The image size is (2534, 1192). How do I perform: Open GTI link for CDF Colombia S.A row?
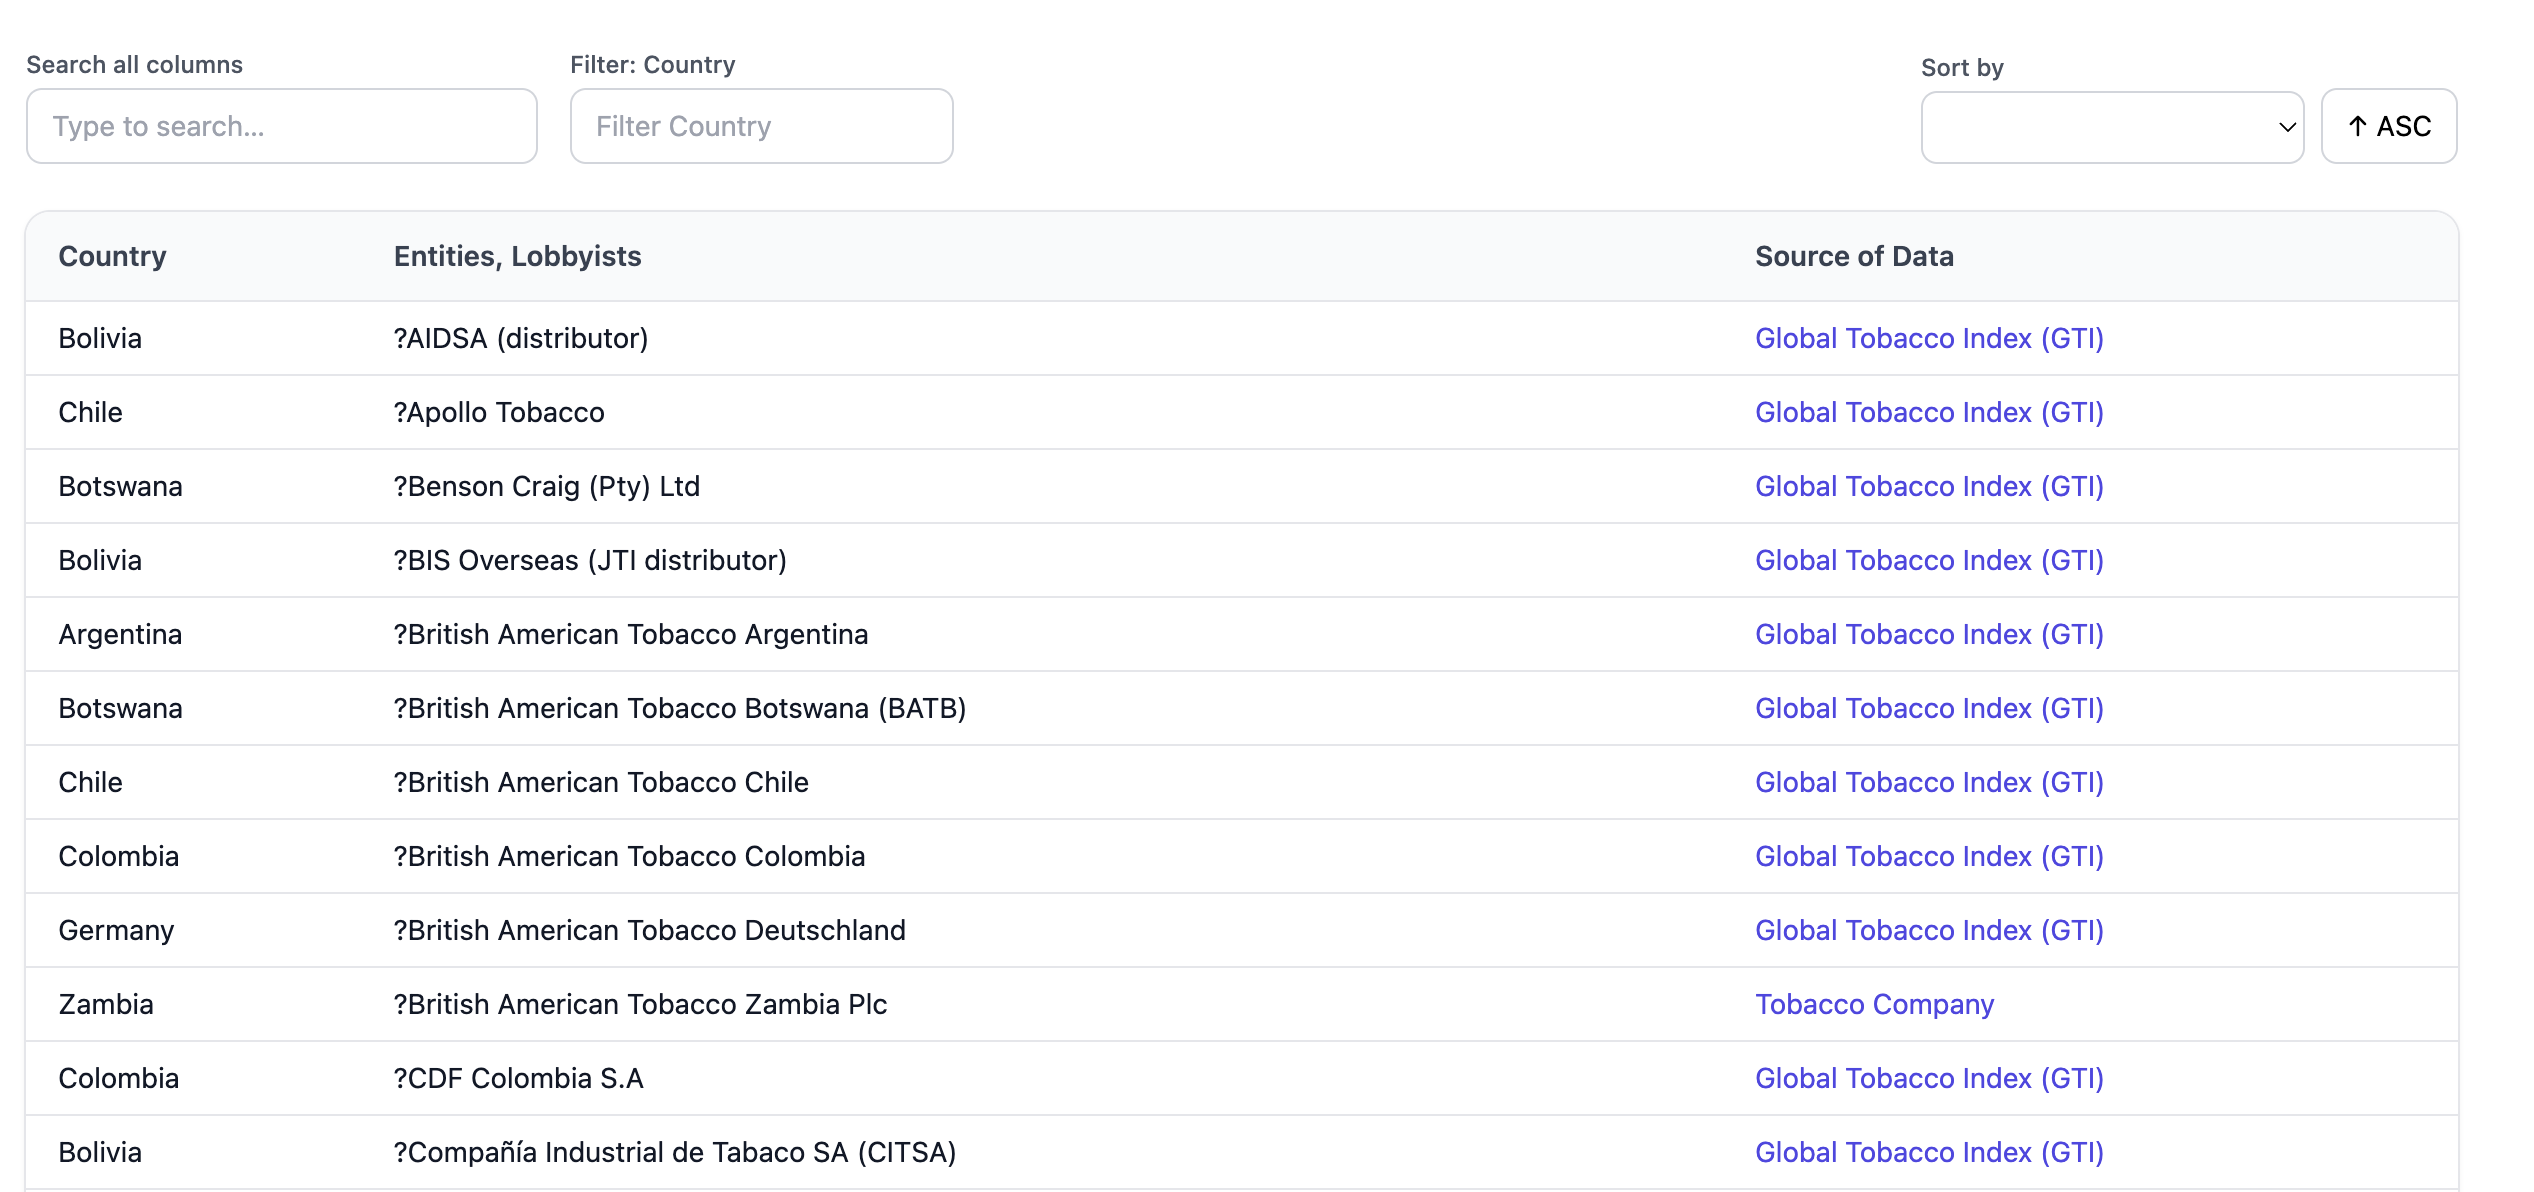click(1928, 1078)
